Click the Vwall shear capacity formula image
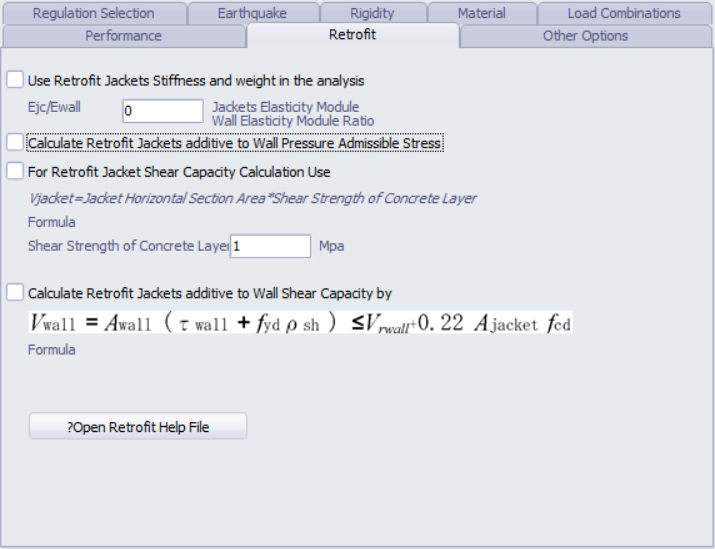This screenshot has width=715, height=549. (300, 322)
